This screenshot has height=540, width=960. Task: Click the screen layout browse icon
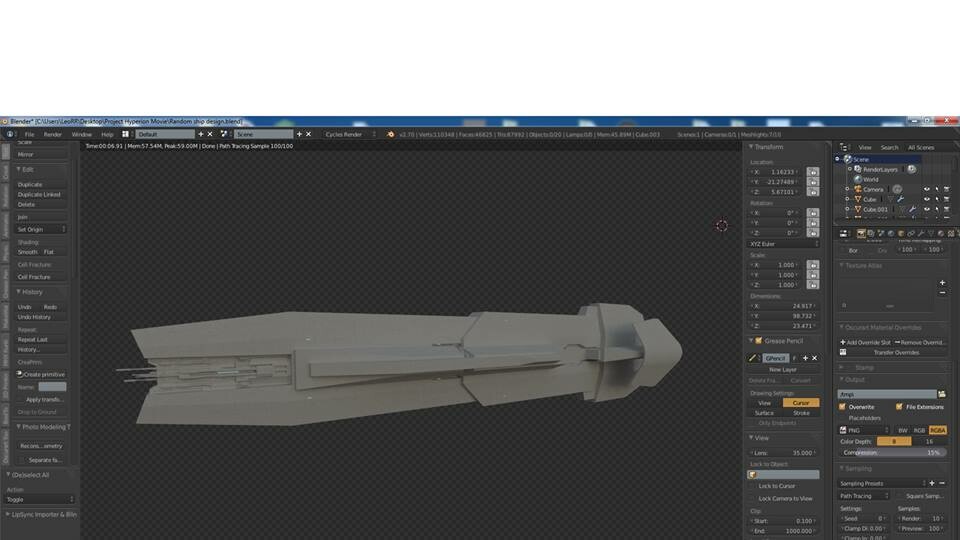pyautogui.click(x=126, y=134)
